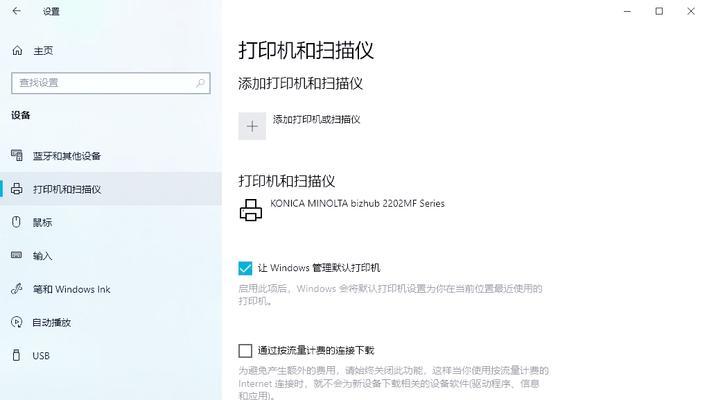Click the back arrow icon
The width and height of the screenshot is (707, 400).
[x=17, y=11]
